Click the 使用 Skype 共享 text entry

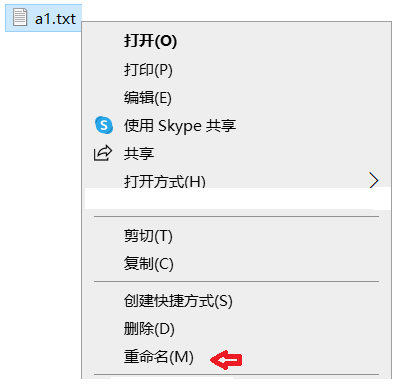point(180,126)
